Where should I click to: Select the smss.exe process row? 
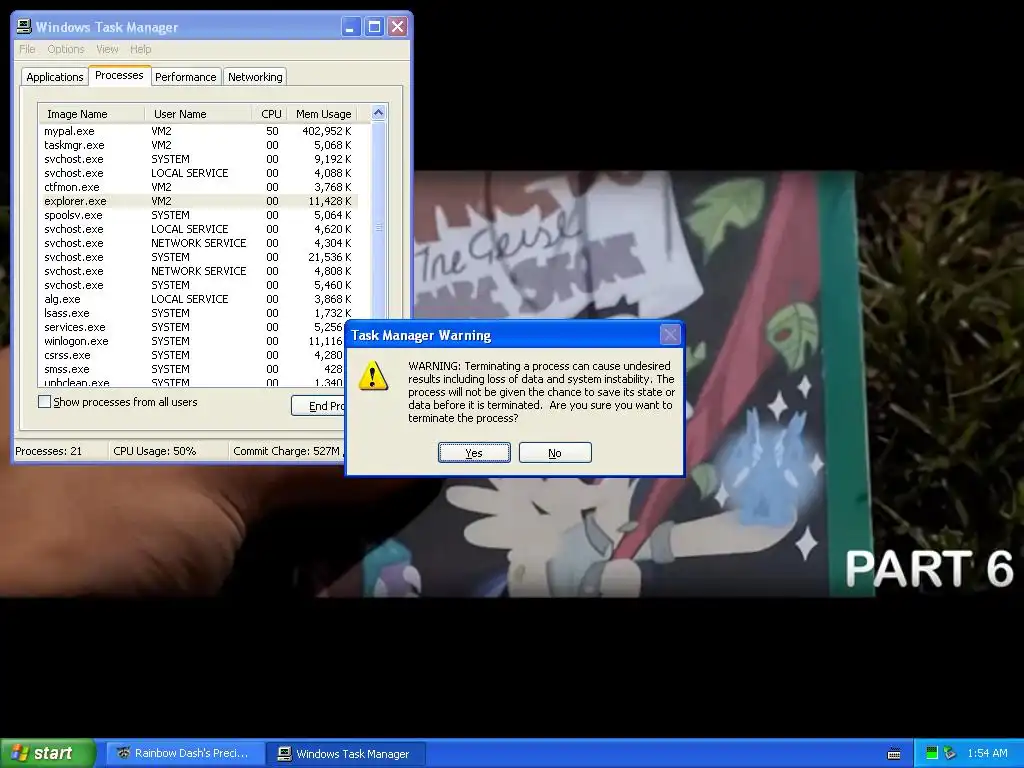point(193,369)
